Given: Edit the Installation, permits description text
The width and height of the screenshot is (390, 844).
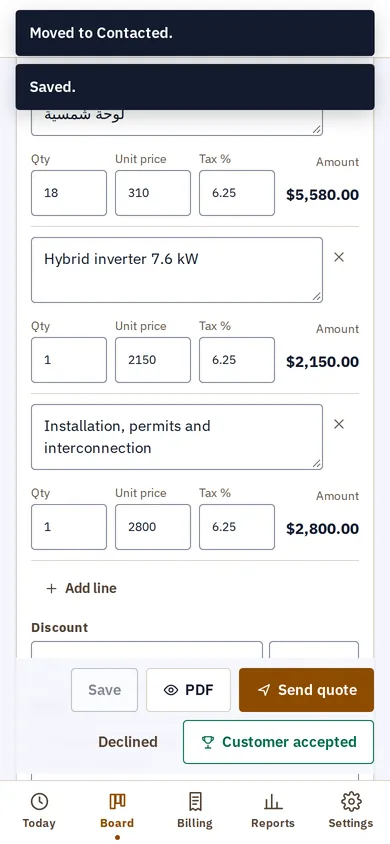Looking at the screenshot, I should (177, 437).
